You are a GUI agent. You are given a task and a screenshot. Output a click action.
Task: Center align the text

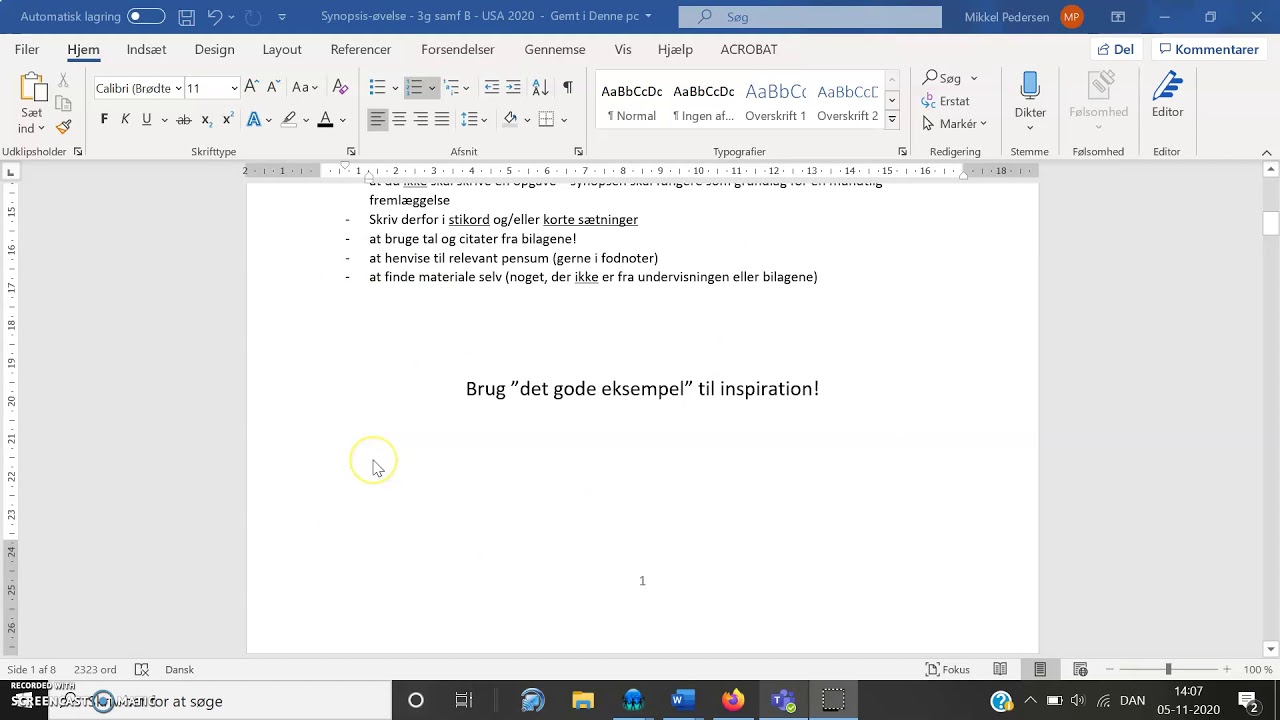(x=399, y=120)
